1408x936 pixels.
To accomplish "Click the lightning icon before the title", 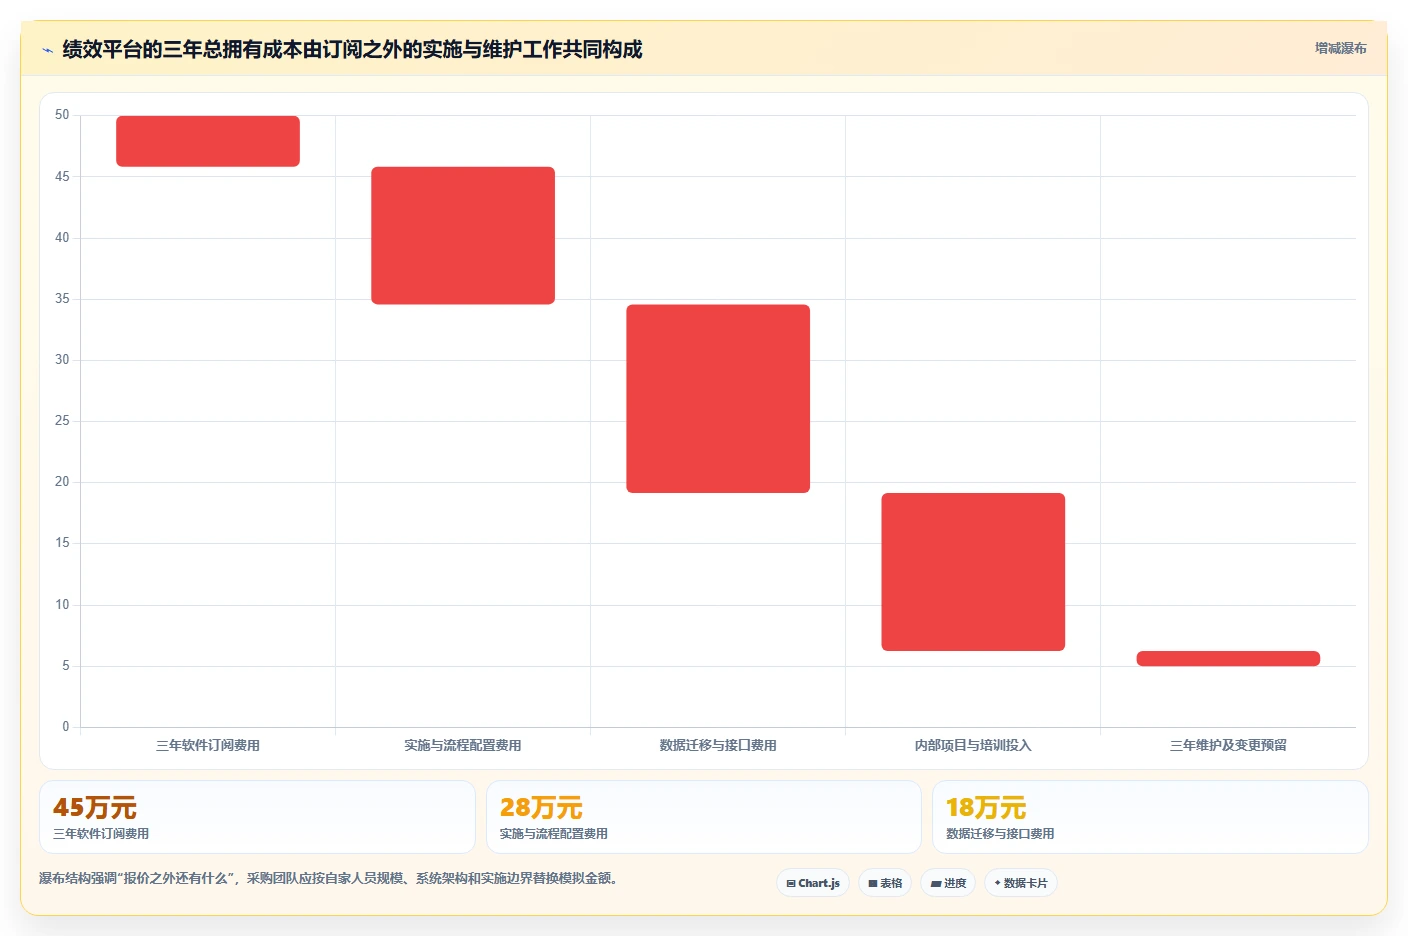I will click(x=47, y=50).
